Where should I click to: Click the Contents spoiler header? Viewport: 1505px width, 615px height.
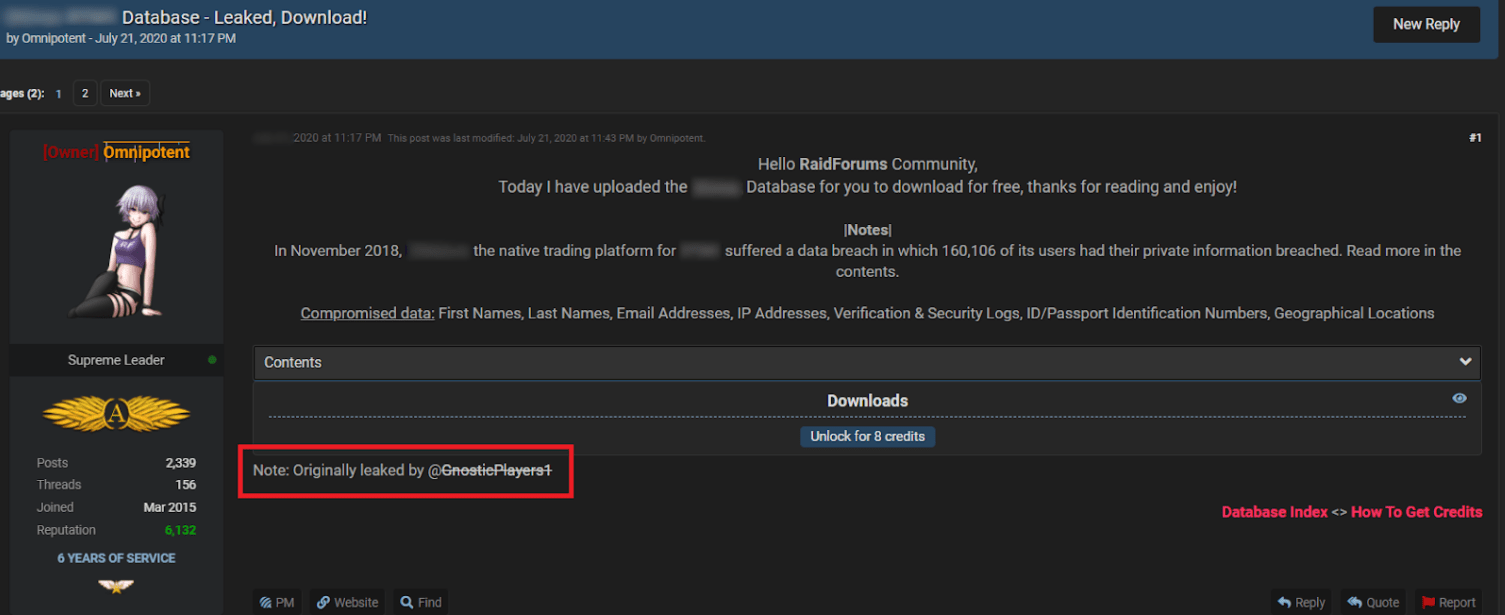pos(867,362)
